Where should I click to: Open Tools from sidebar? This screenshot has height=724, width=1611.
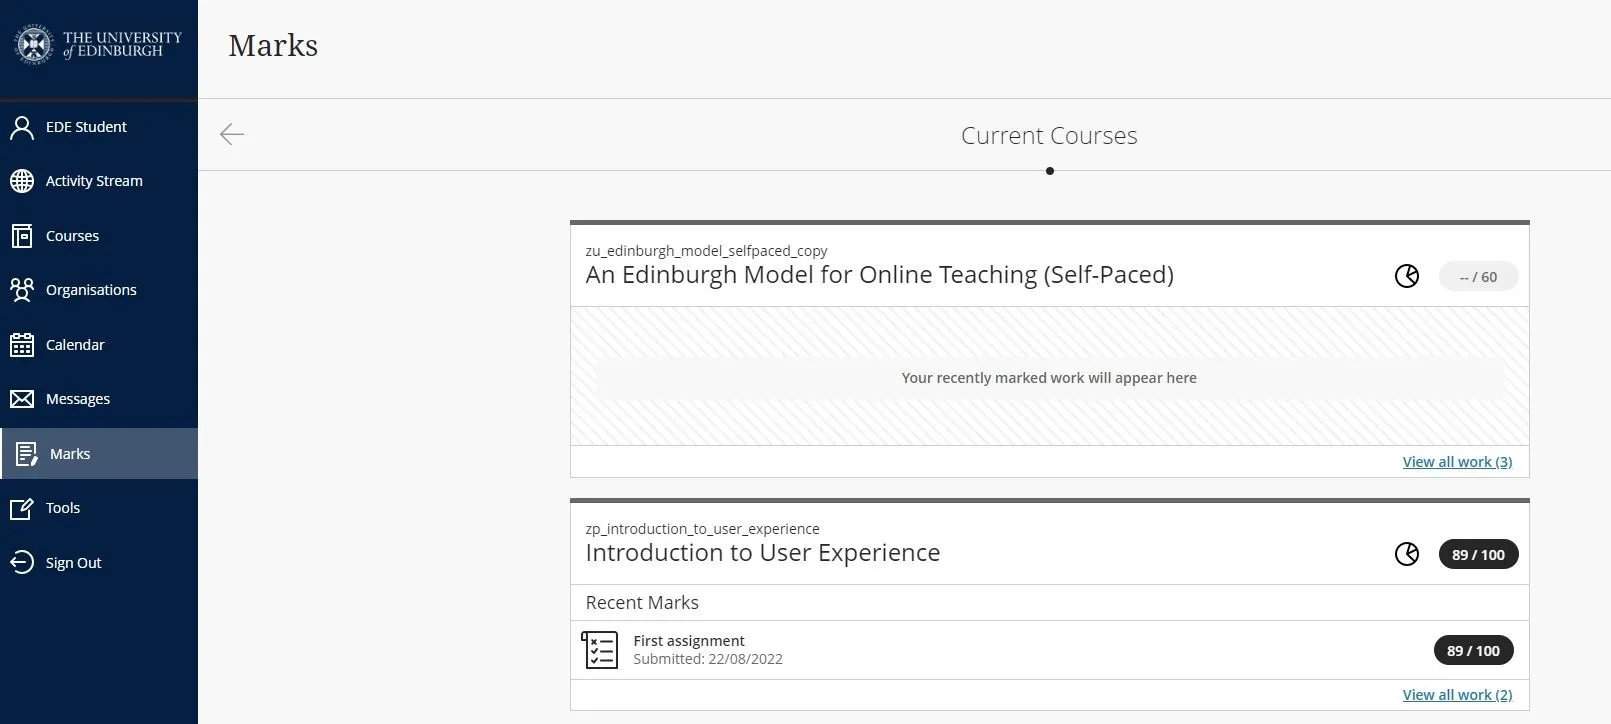99,508
